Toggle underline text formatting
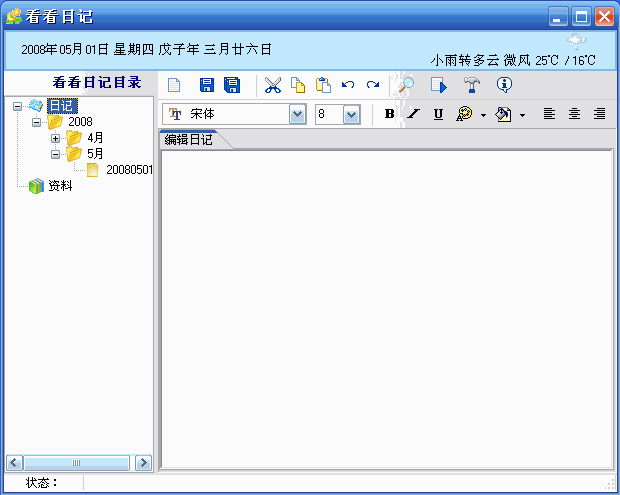620x495 pixels. 438,114
